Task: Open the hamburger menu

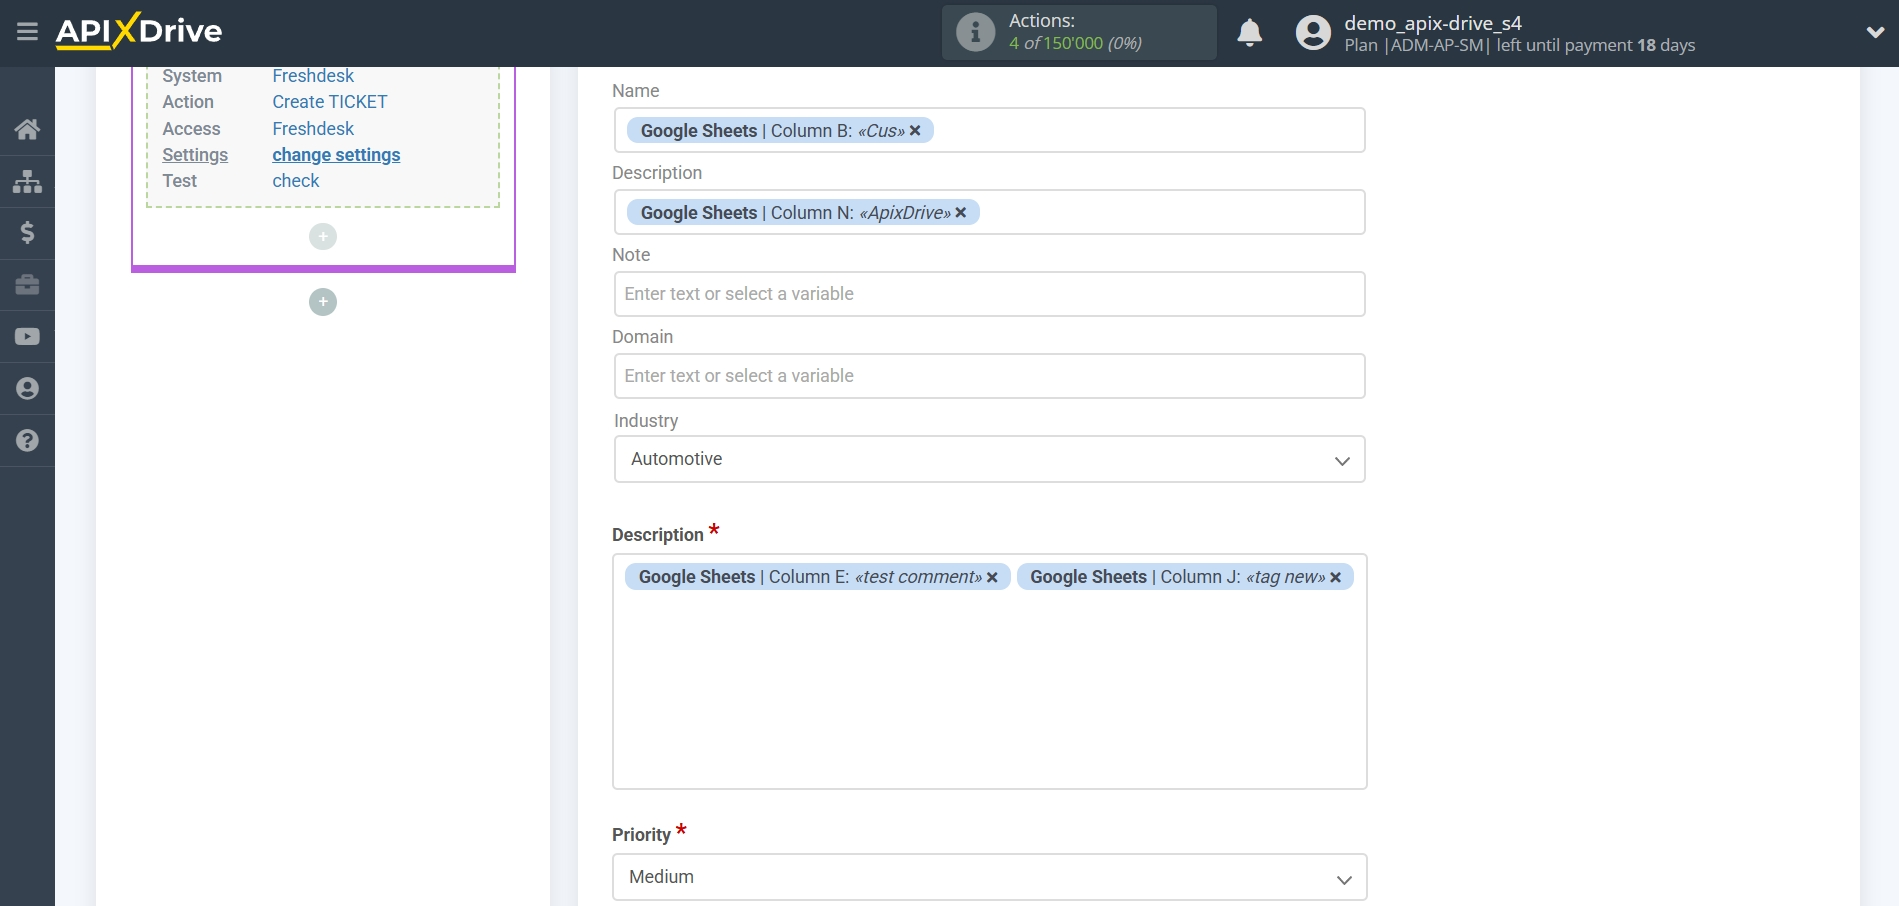Action: (27, 32)
